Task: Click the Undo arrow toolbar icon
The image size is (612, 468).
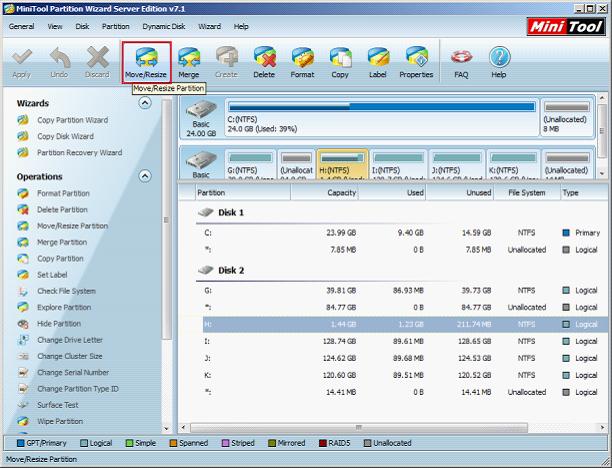Action: click(x=59, y=62)
